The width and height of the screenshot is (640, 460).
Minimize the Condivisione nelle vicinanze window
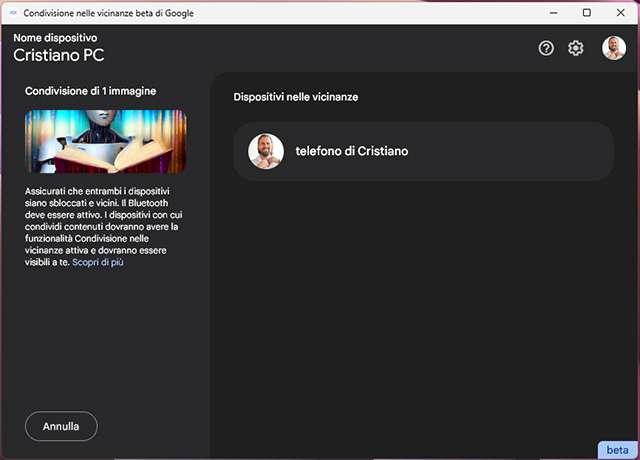(x=553, y=13)
